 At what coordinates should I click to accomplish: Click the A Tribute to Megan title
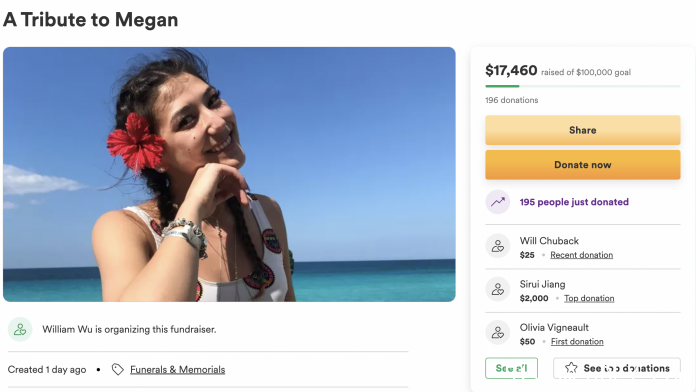pyautogui.click(x=91, y=20)
